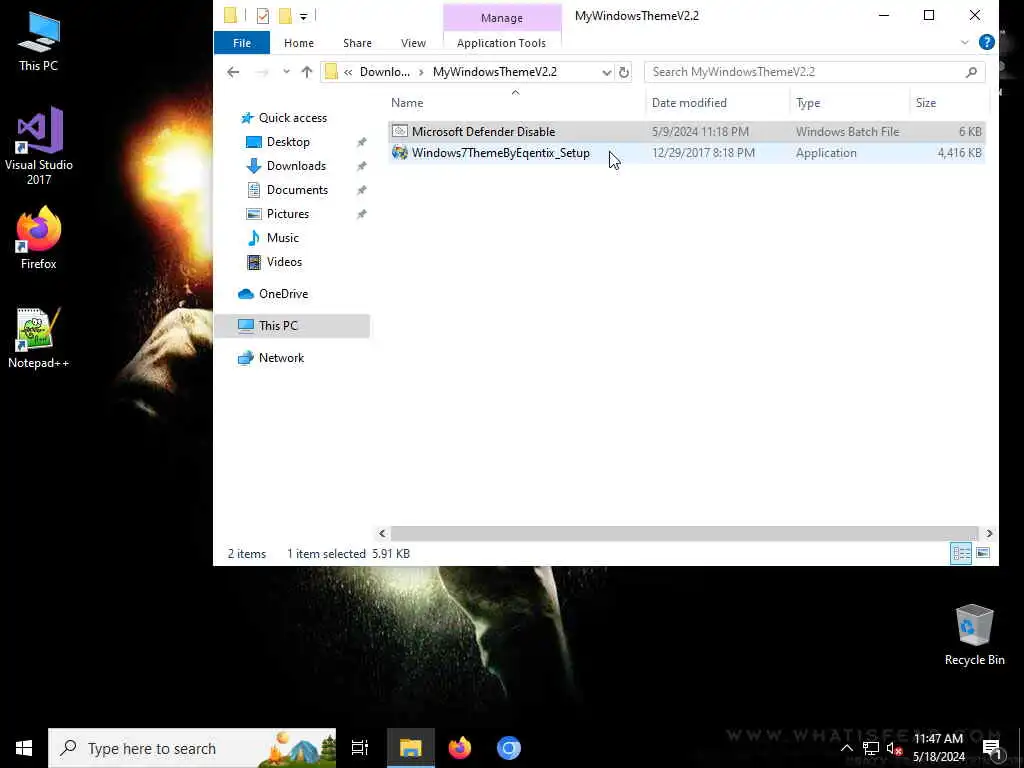Image resolution: width=1024 pixels, height=768 pixels.
Task: Click the horizontal scrollbar right arrow
Action: [989, 534]
